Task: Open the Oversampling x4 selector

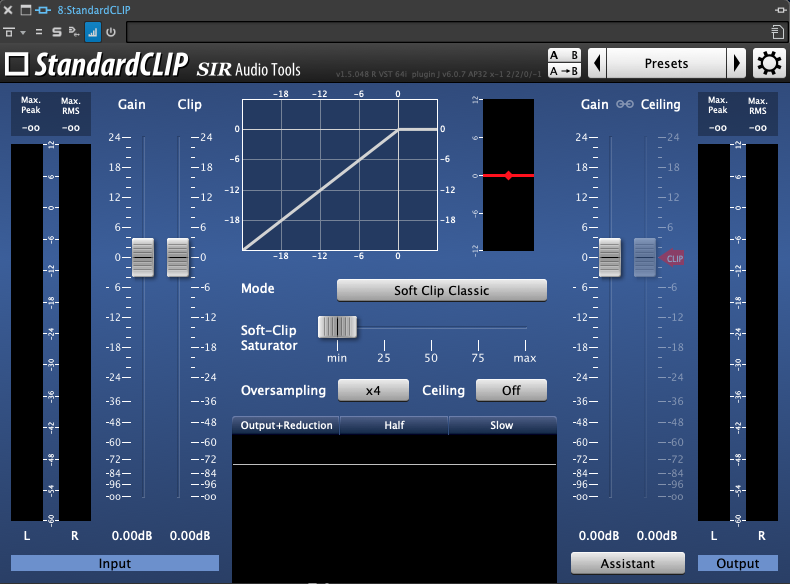Action: pyautogui.click(x=373, y=391)
